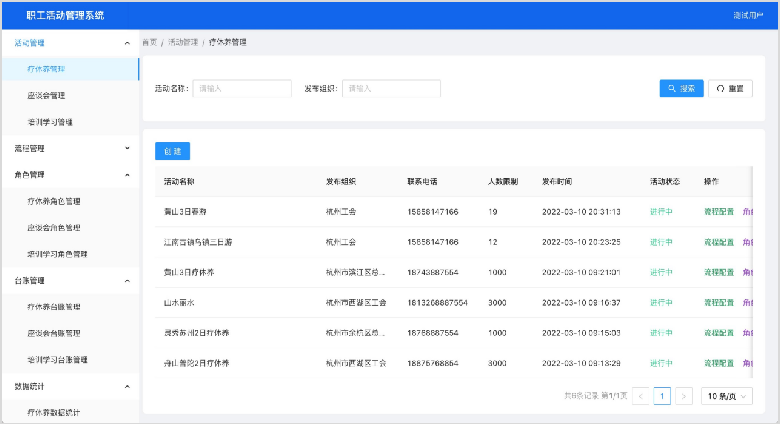Select page number 1 in pagination
The height and width of the screenshot is (424, 780).
[x=662, y=396]
